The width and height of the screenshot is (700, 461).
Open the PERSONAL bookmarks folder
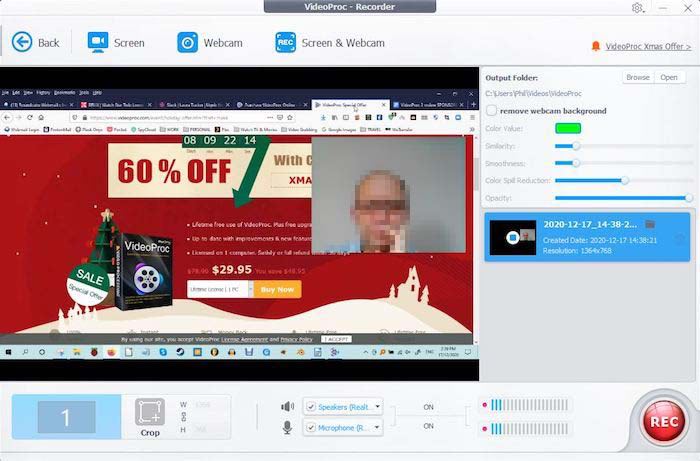[196, 129]
